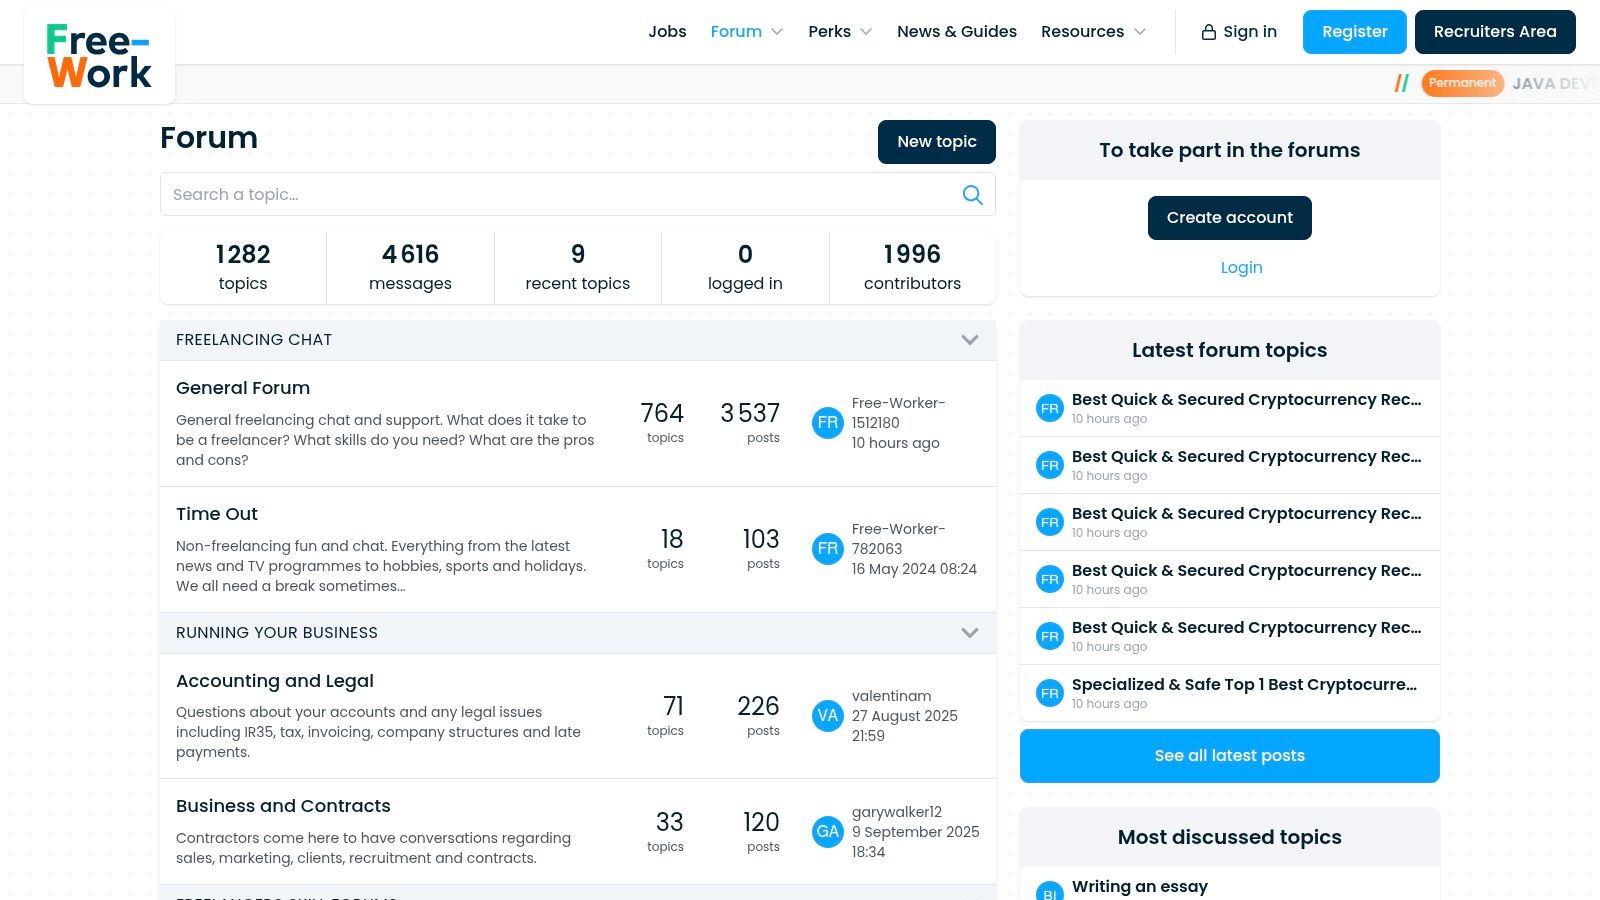This screenshot has width=1600, height=900.
Task: Open Business and Contracts category
Action: point(283,806)
